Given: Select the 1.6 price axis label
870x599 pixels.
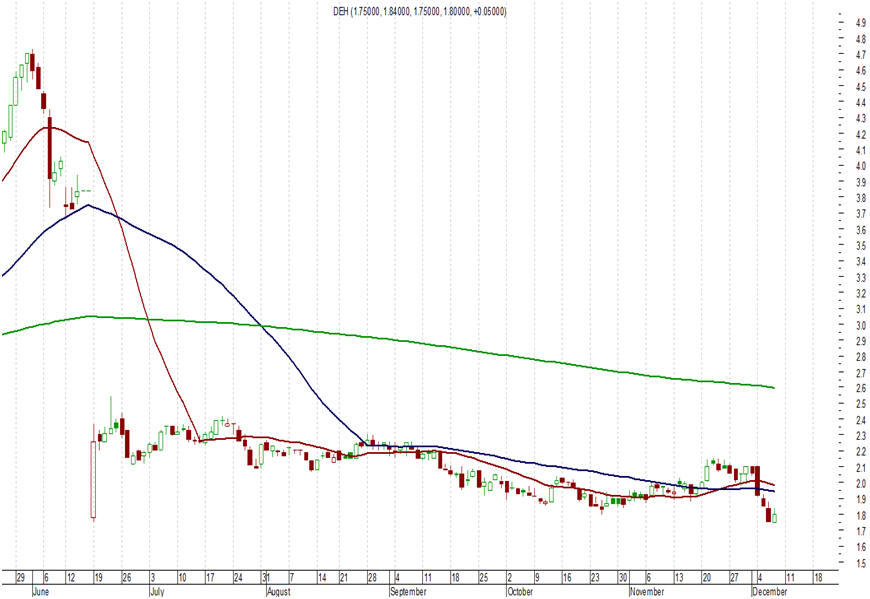Looking at the screenshot, I should coord(861,547).
